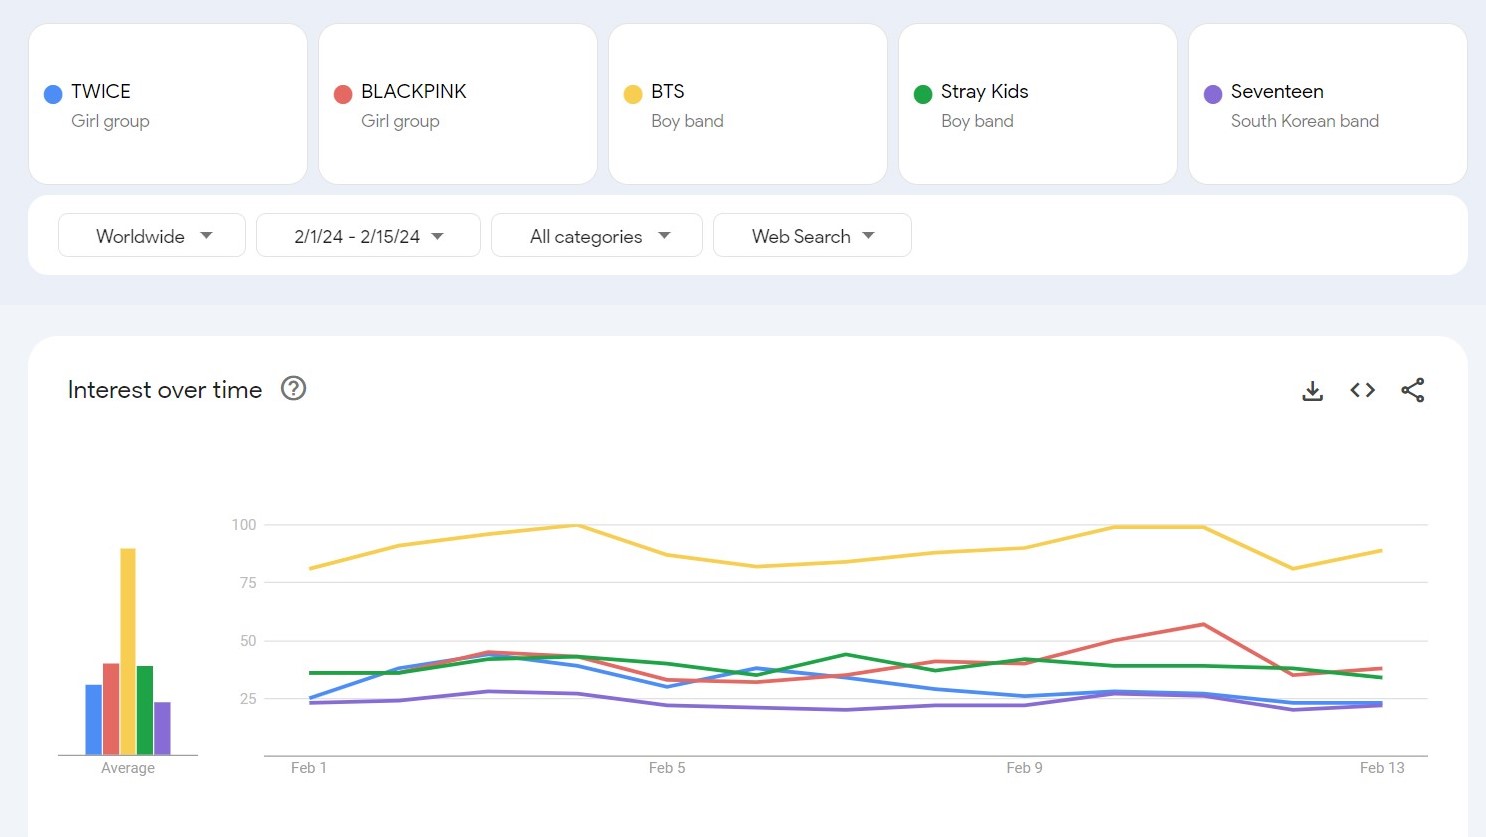Select the Stray Kids search term card
1486x837 pixels.
click(x=1038, y=104)
